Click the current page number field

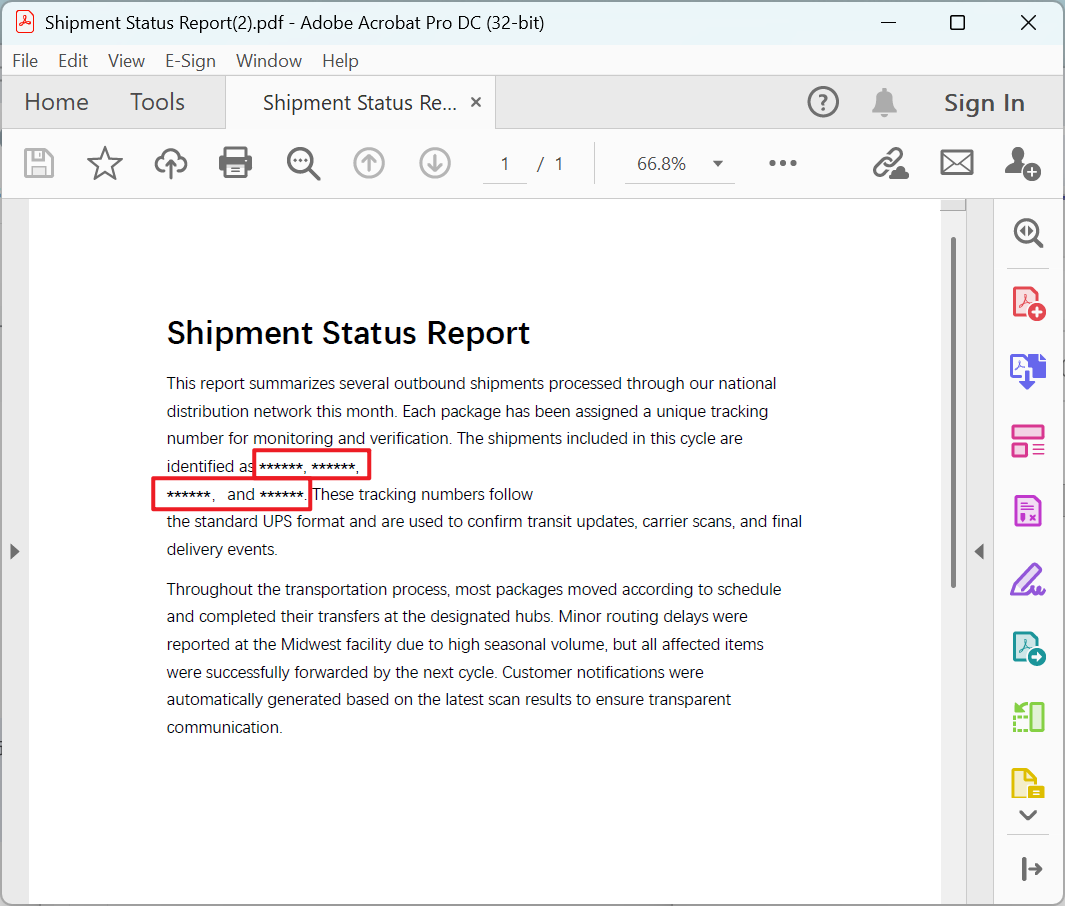click(505, 164)
